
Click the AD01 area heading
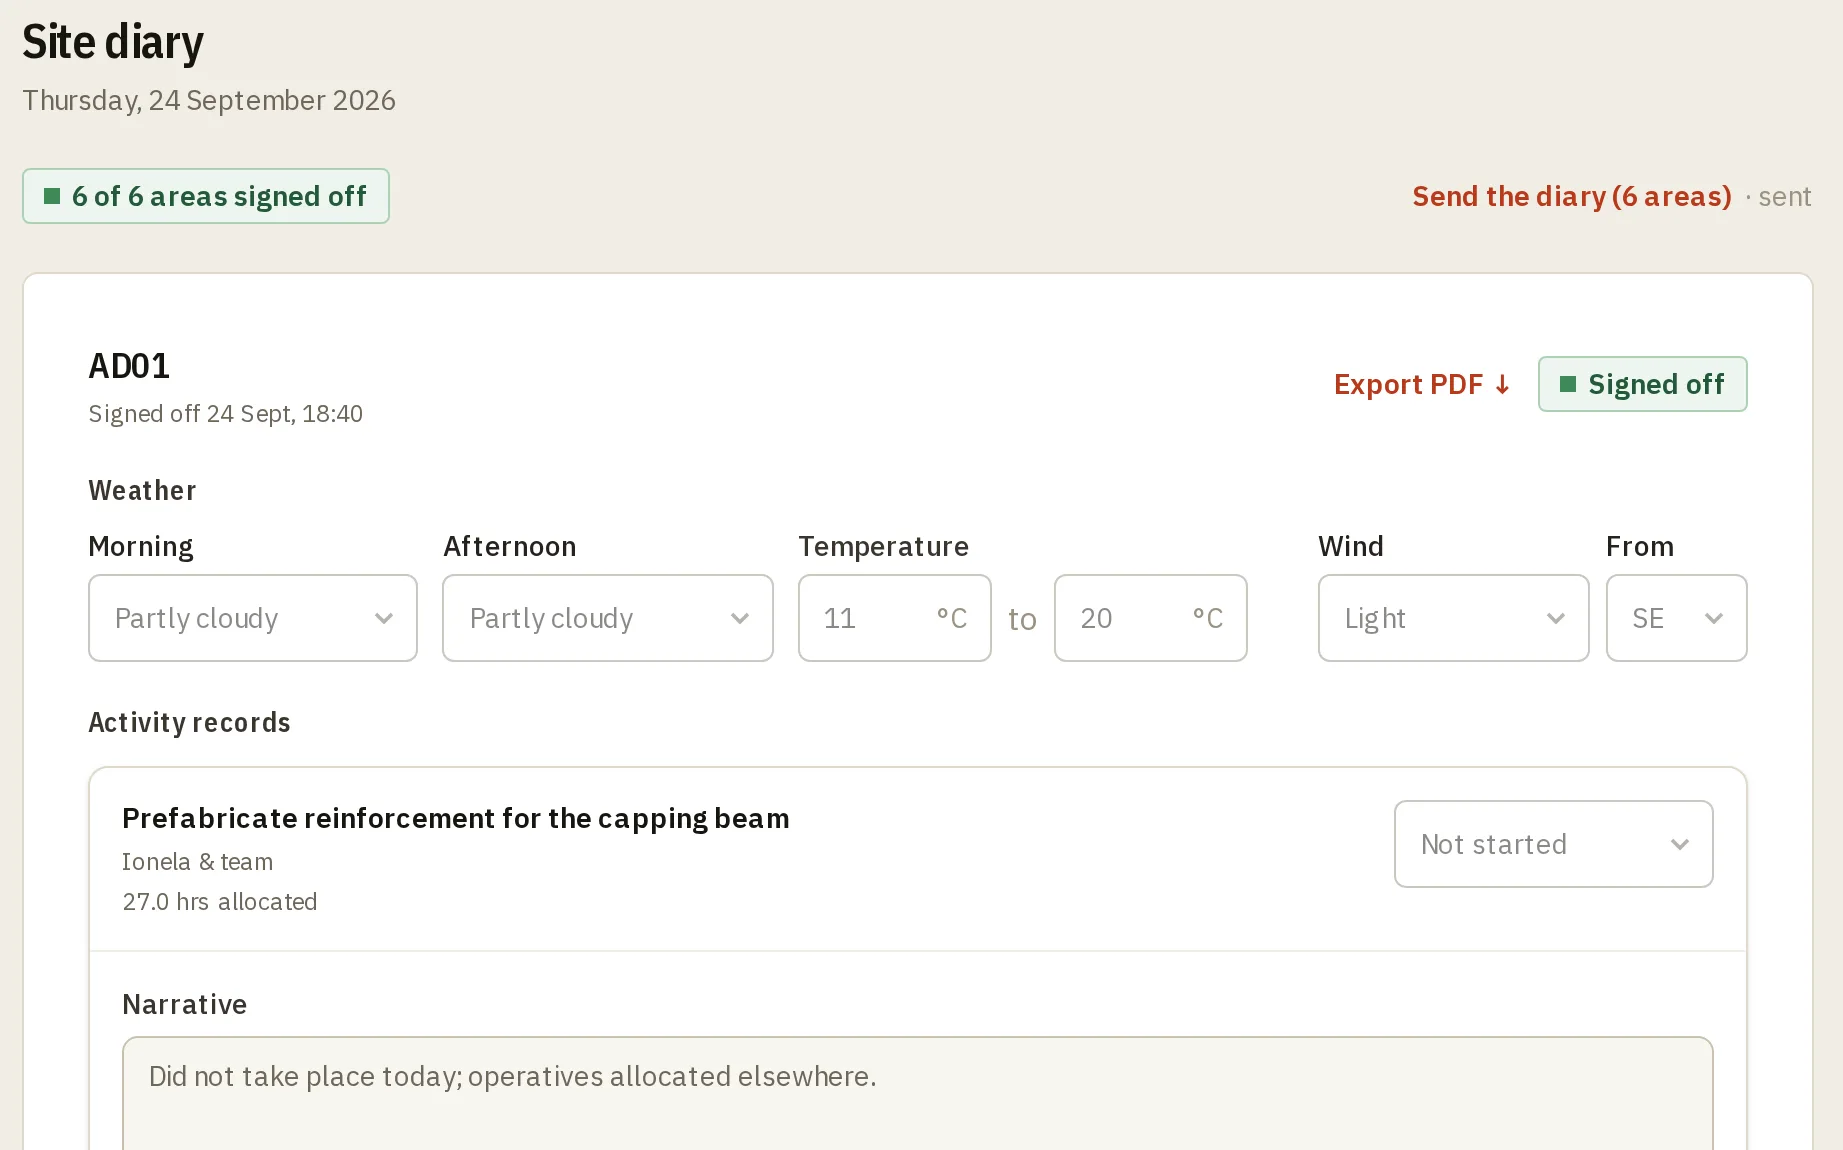point(130,366)
